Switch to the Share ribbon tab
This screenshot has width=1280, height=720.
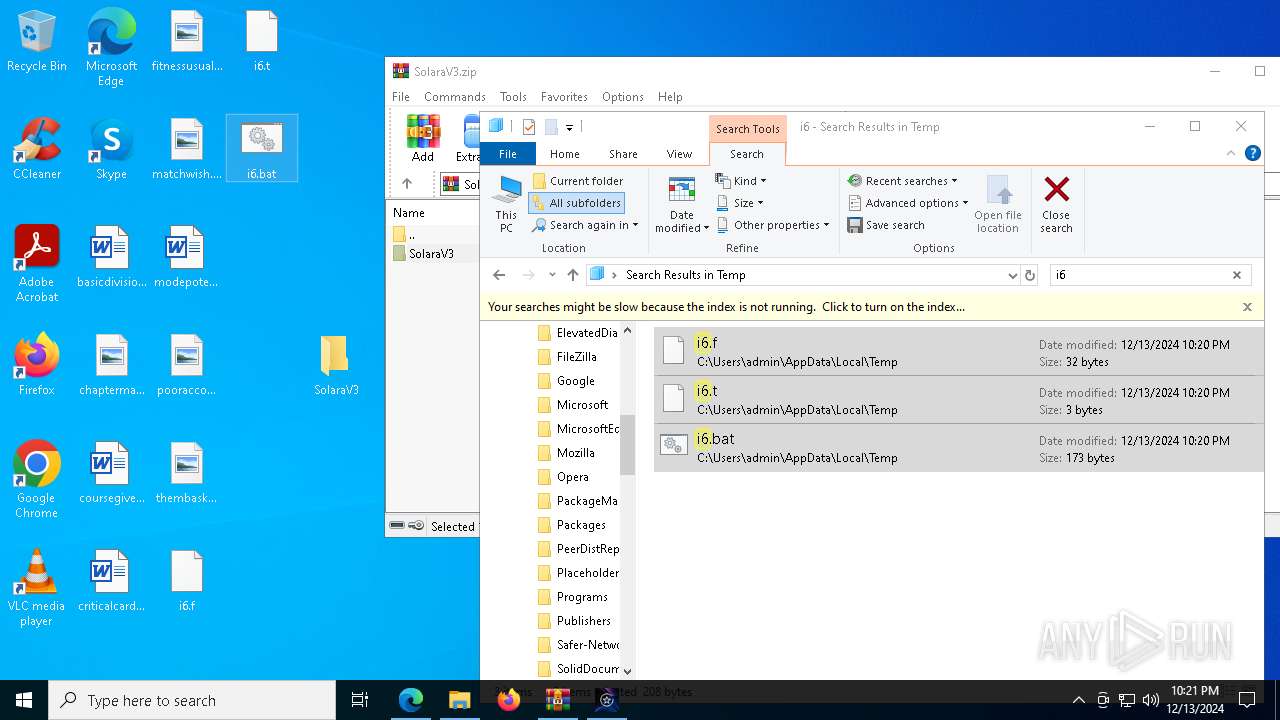623,154
